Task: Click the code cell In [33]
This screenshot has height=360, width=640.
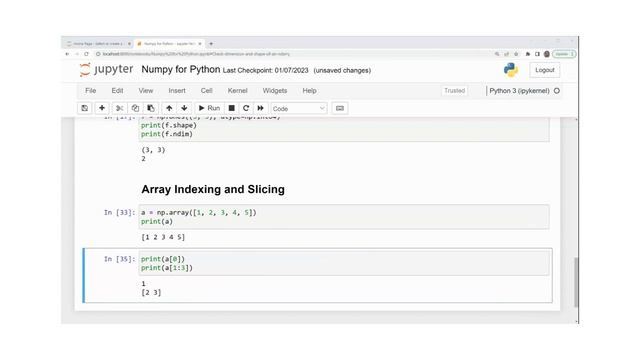Action: click(344, 217)
